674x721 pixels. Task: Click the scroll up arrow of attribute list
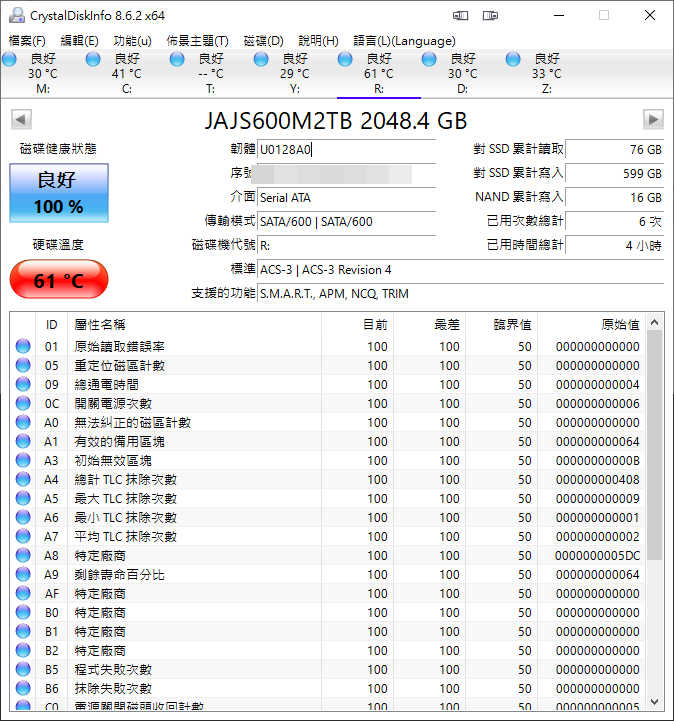pyautogui.click(x=655, y=322)
